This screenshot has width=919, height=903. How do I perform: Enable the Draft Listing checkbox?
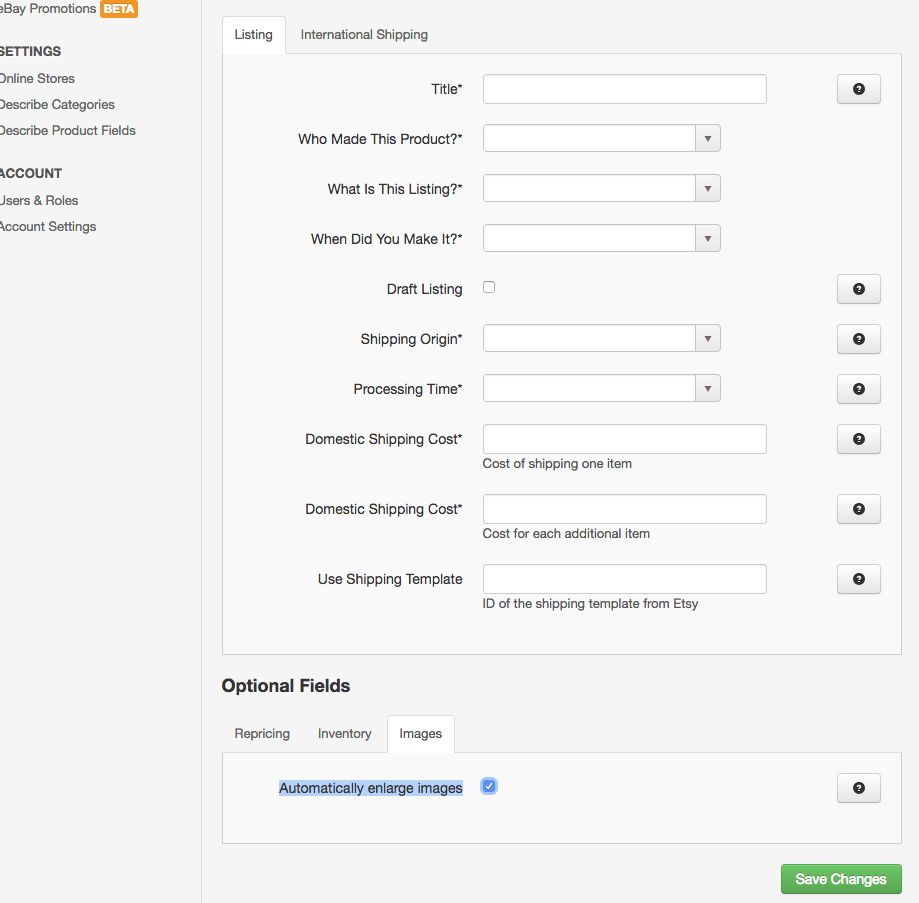click(489, 287)
